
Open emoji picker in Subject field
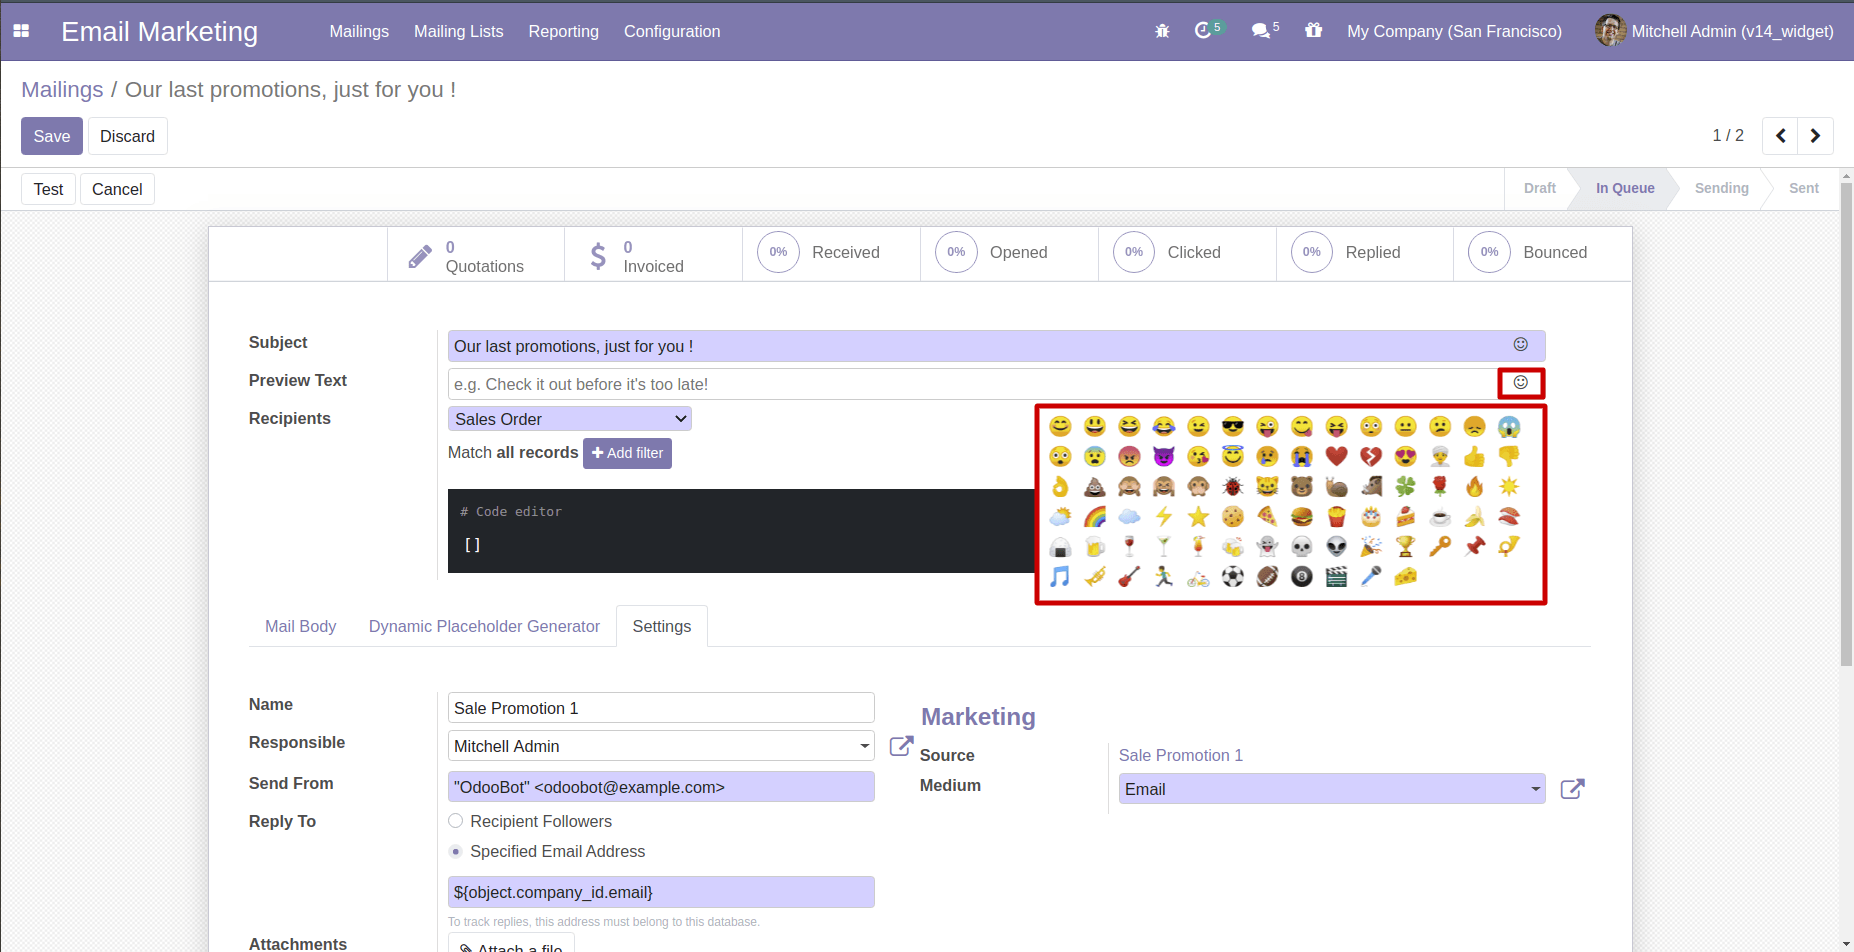pyautogui.click(x=1520, y=345)
